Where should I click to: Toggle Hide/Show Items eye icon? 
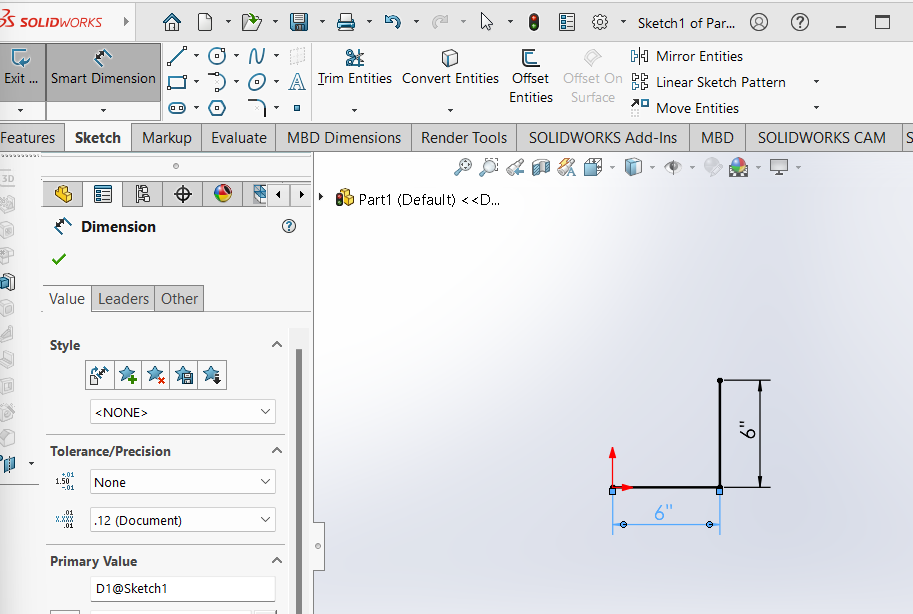(x=673, y=167)
